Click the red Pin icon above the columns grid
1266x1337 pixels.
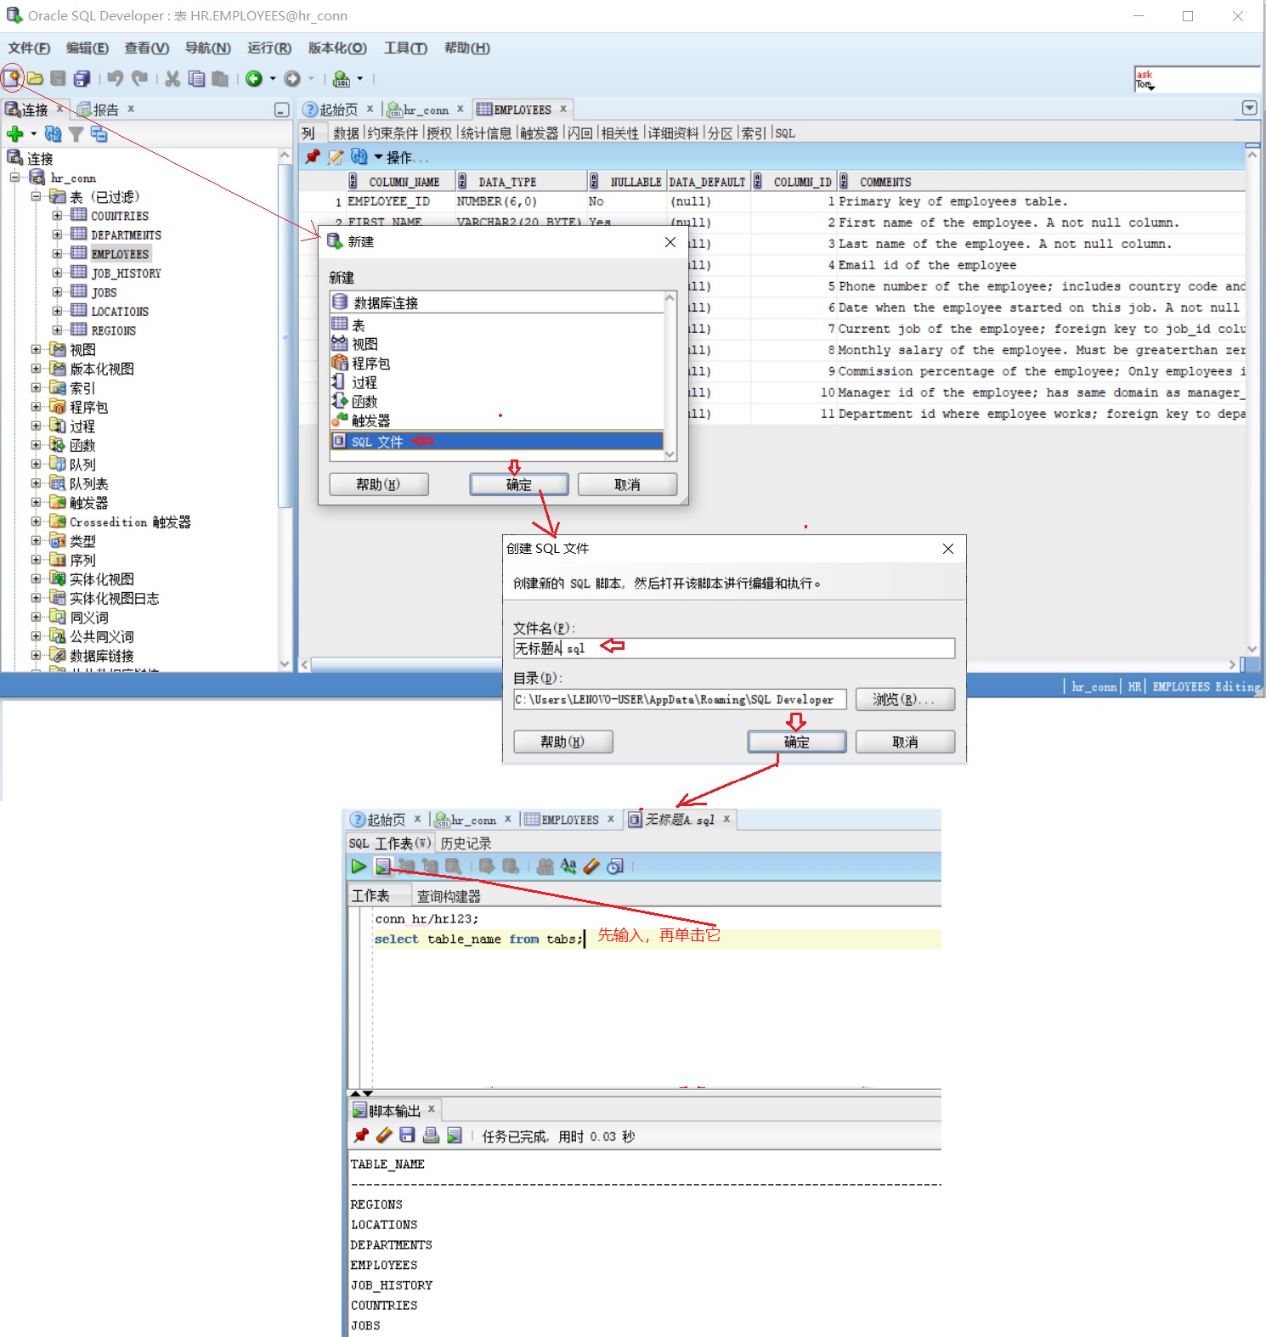pyautogui.click(x=311, y=156)
